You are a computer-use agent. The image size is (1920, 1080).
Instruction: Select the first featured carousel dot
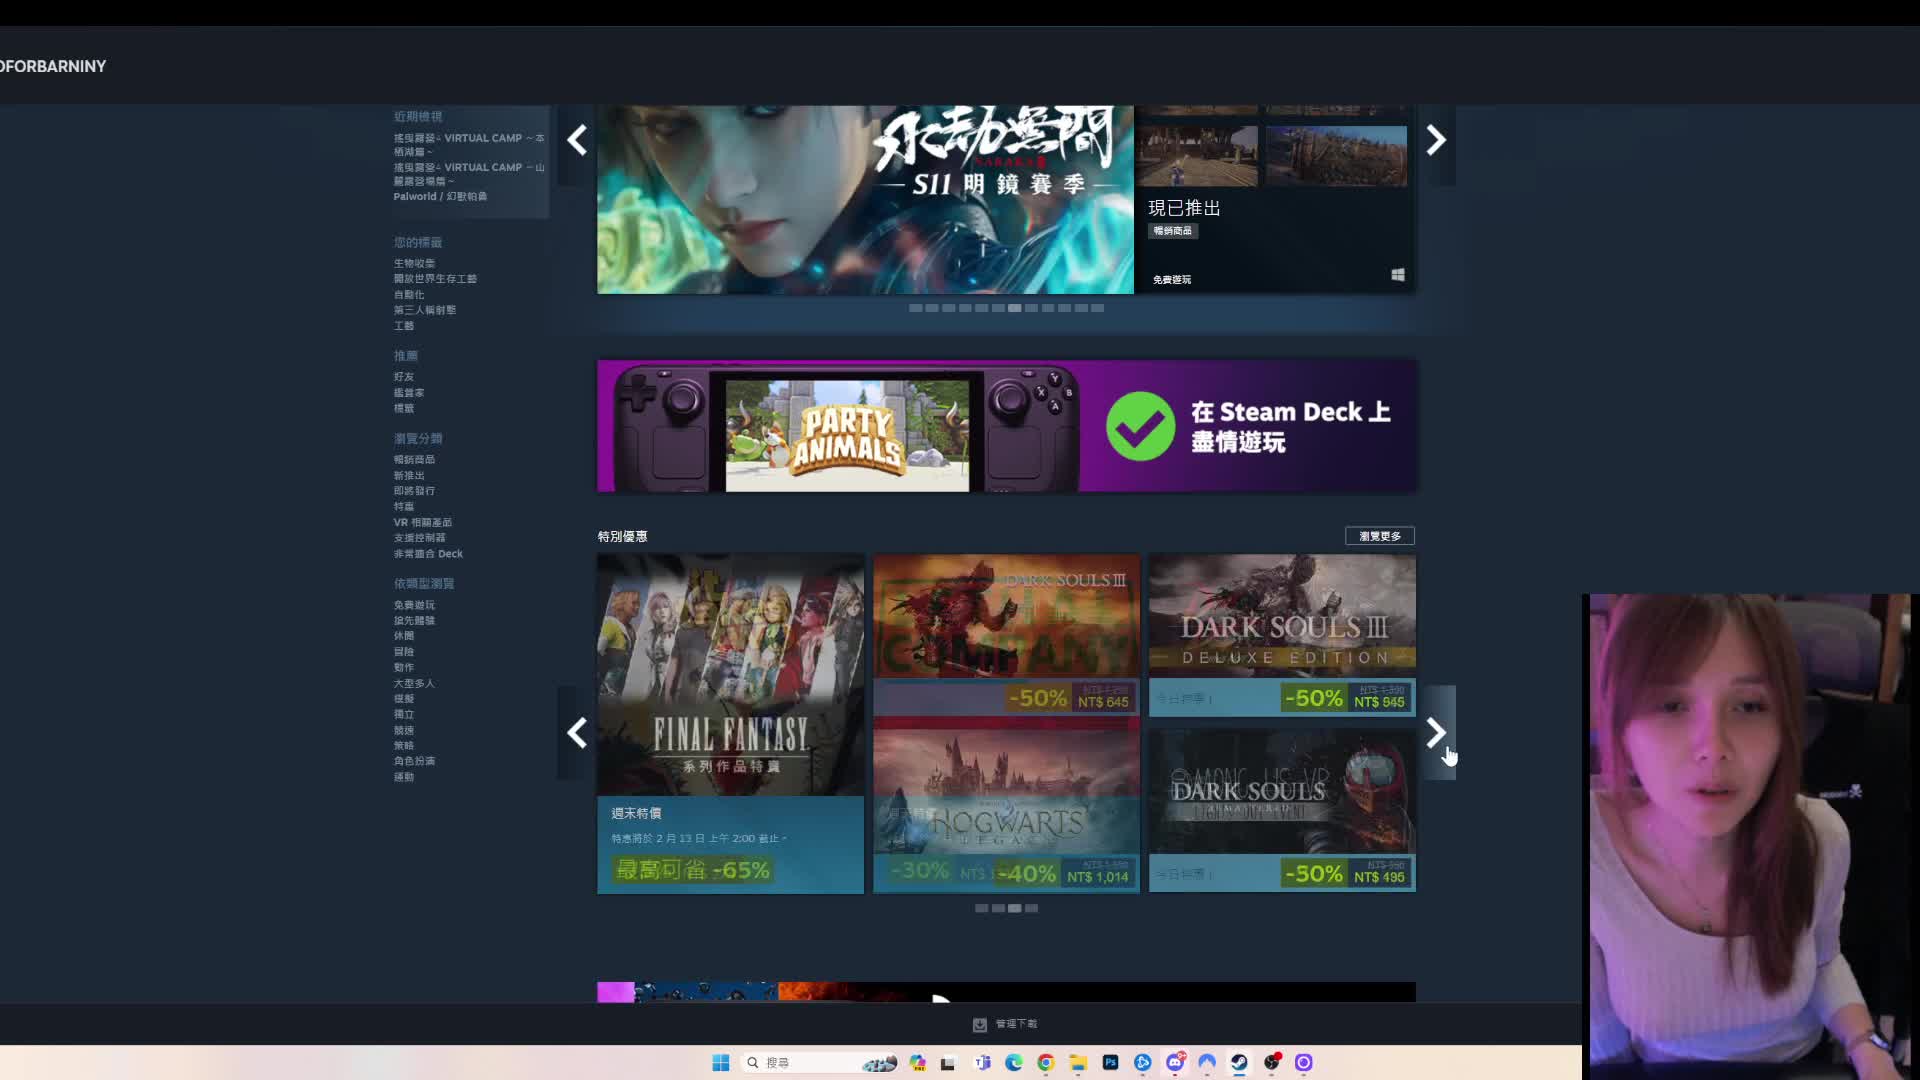click(915, 308)
